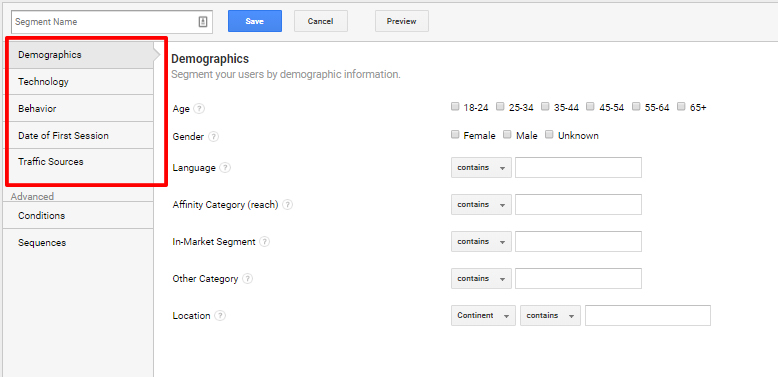This screenshot has width=778, height=377.
Task: Click the blue Save button
Action: point(255,21)
